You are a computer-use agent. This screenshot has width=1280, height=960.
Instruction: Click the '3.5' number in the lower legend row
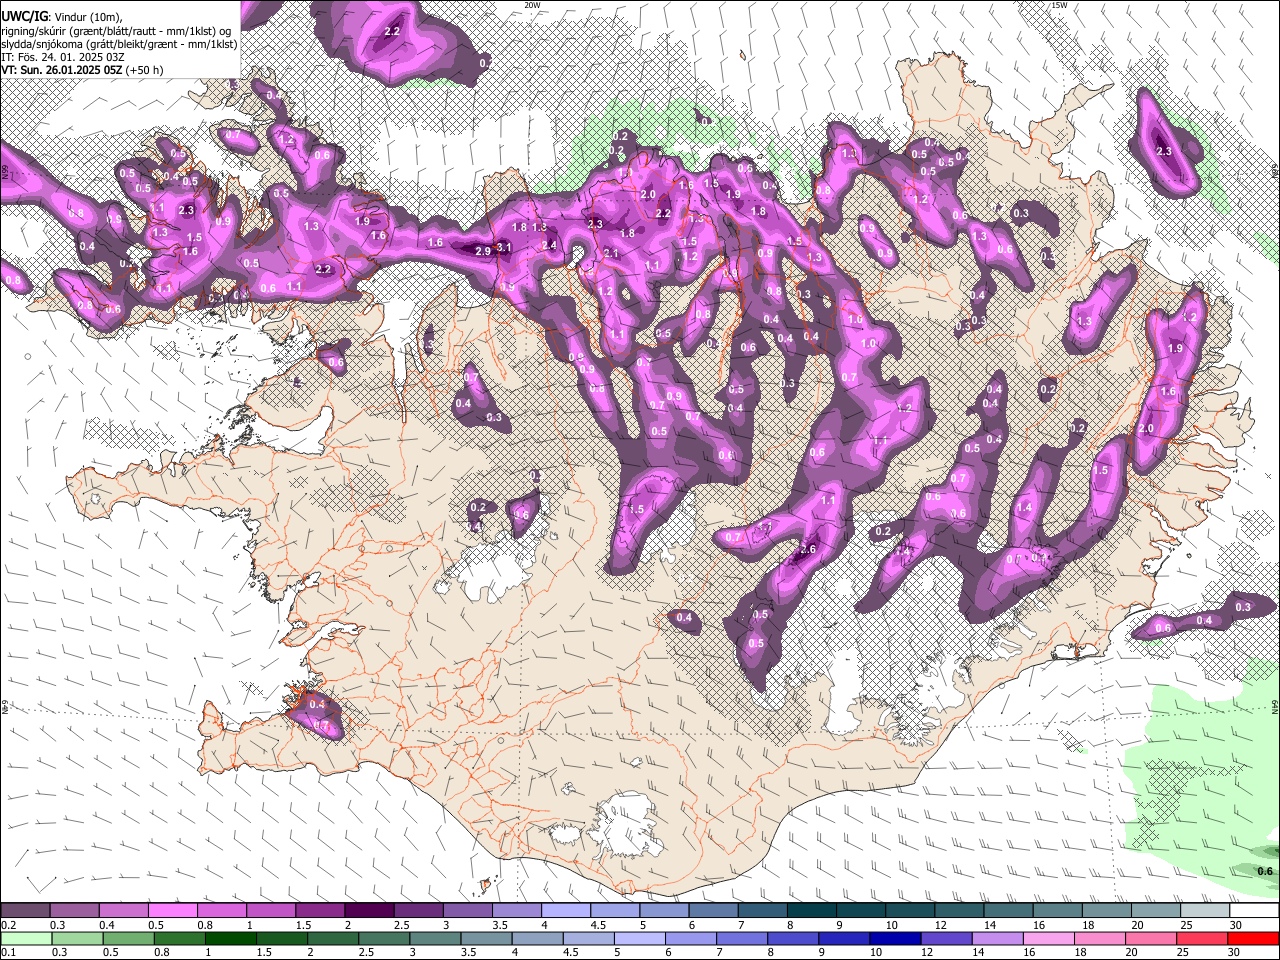[x=469, y=952]
